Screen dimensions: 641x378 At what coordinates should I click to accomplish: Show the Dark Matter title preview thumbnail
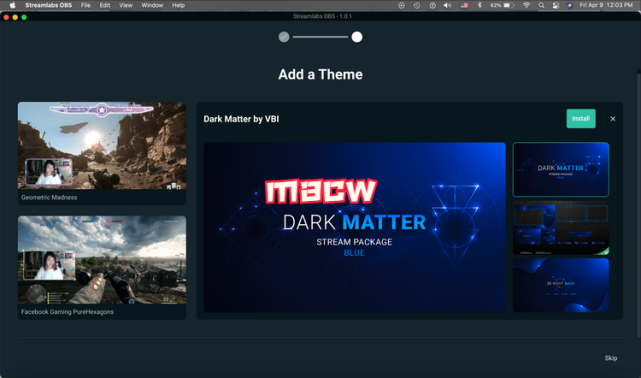pyautogui.click(x=560, y=170)
